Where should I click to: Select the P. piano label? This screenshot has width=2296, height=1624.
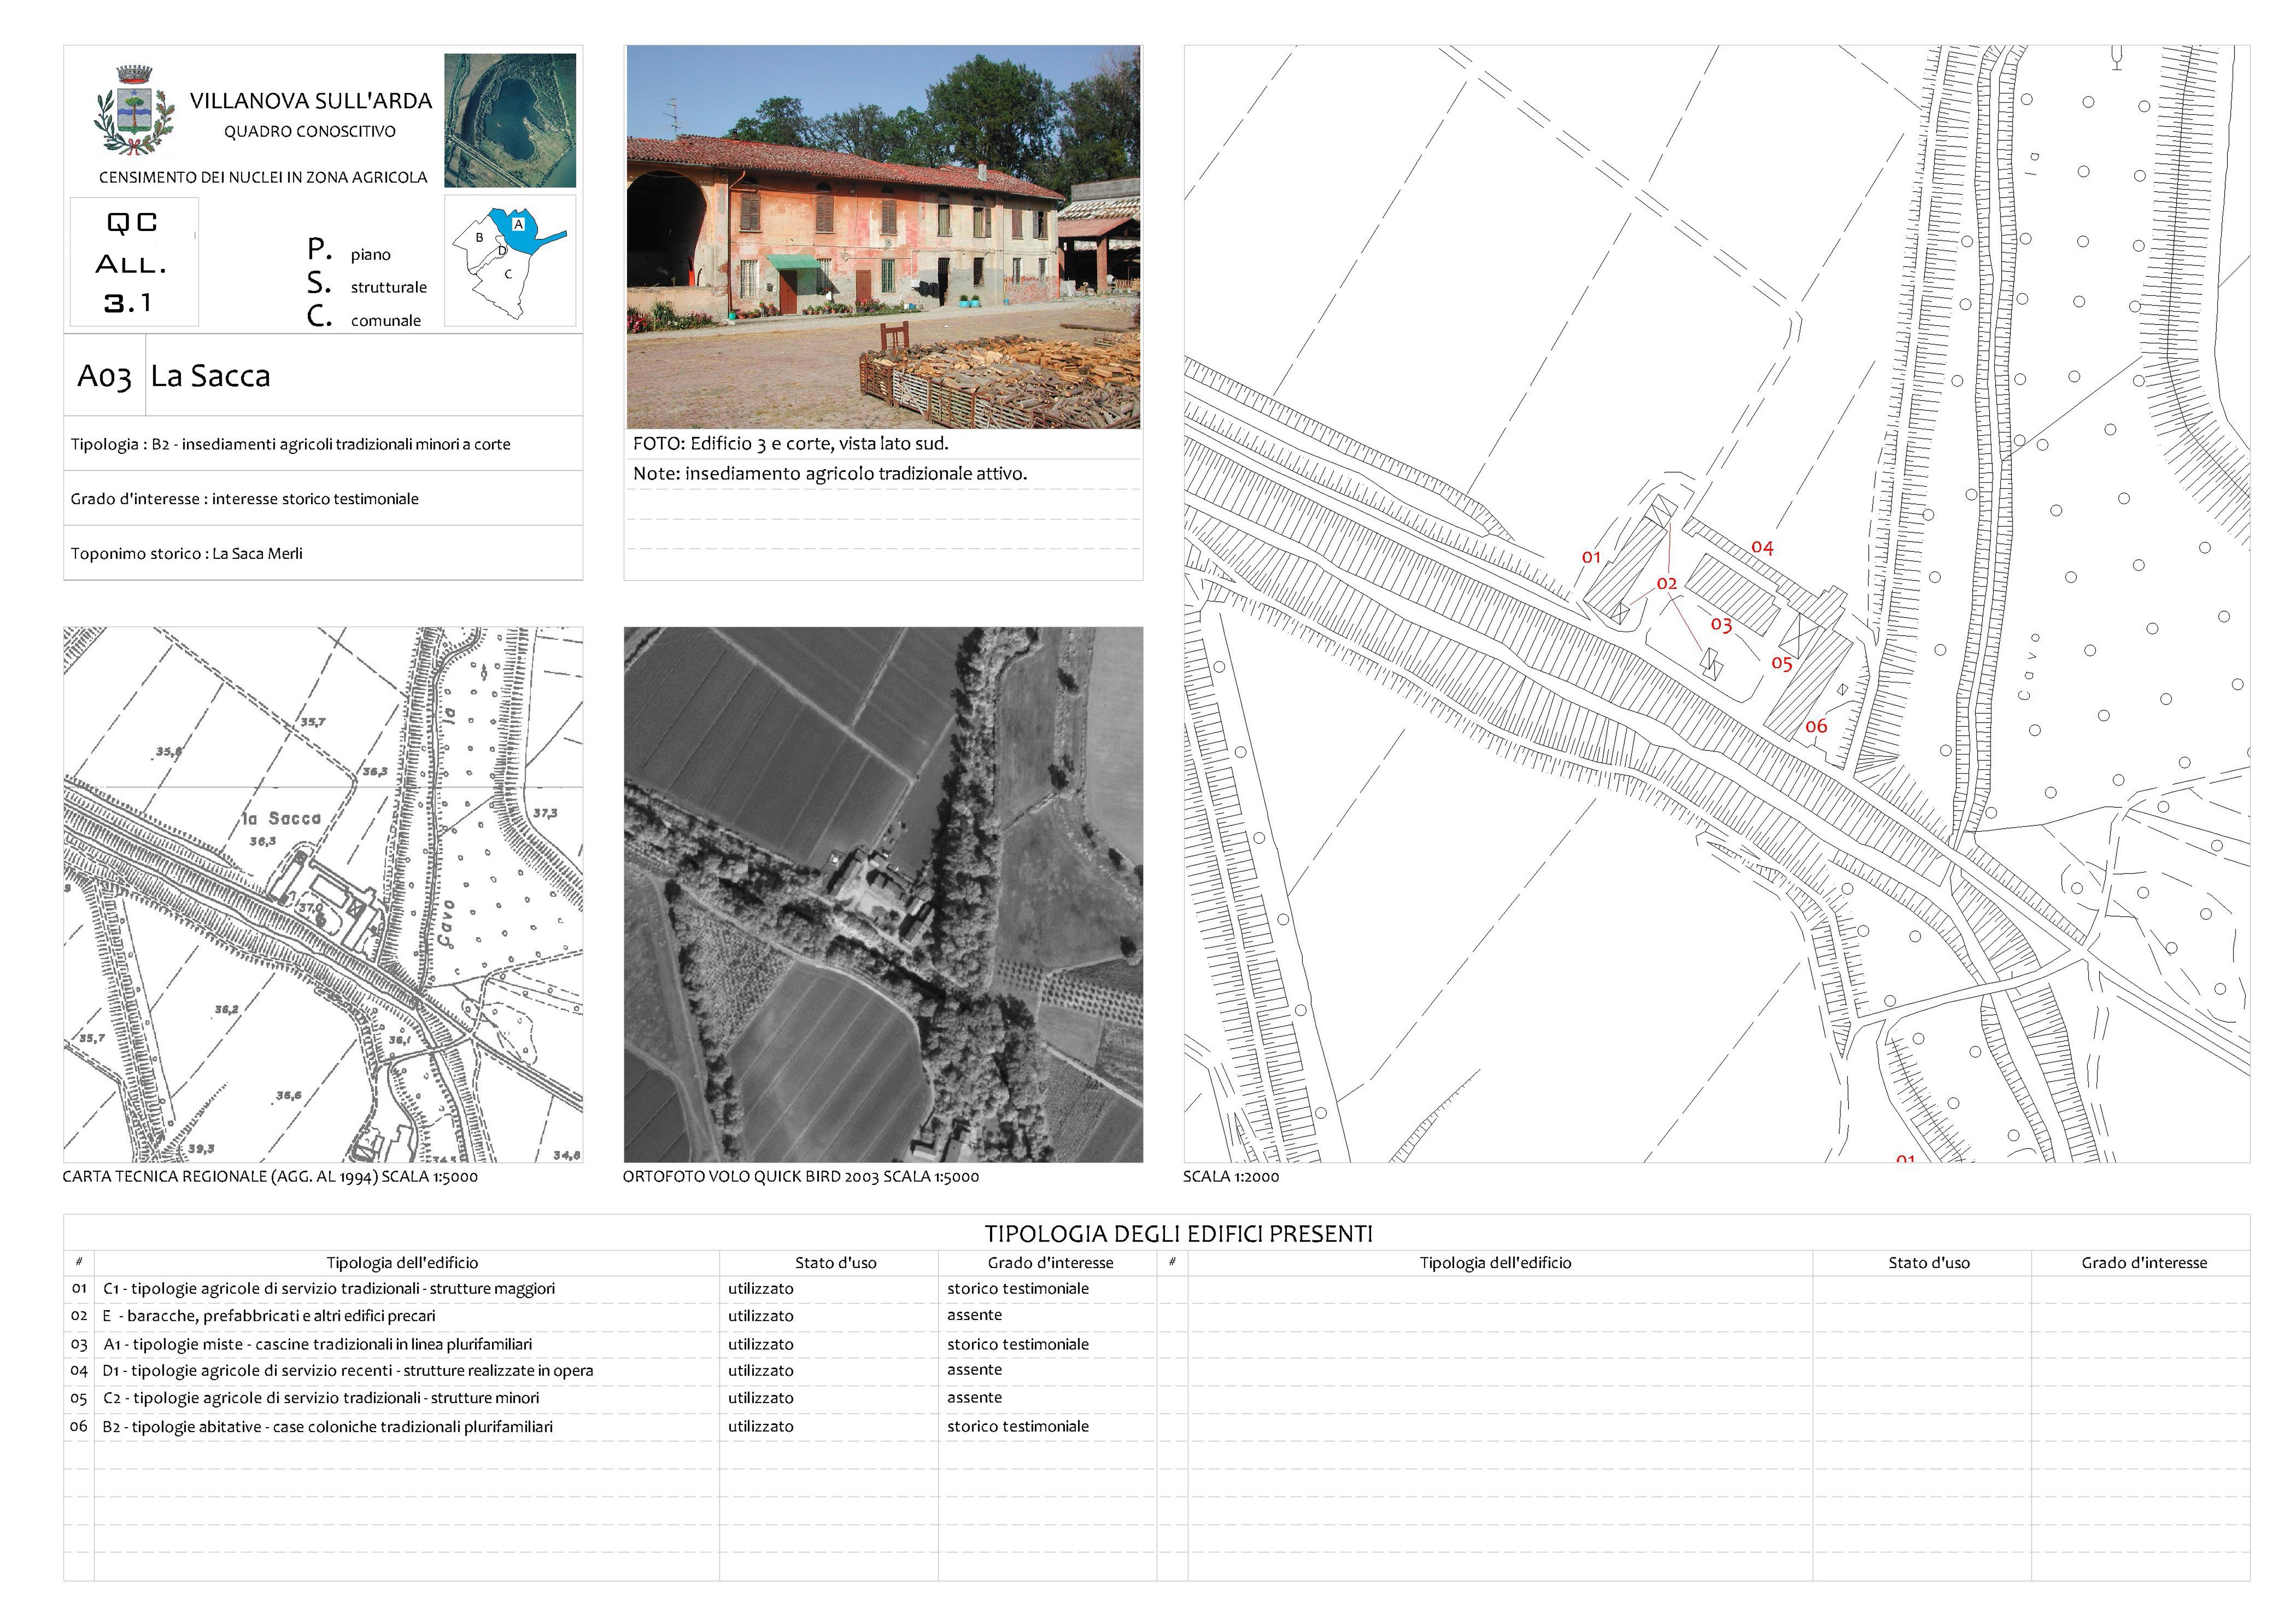(348, 250)
